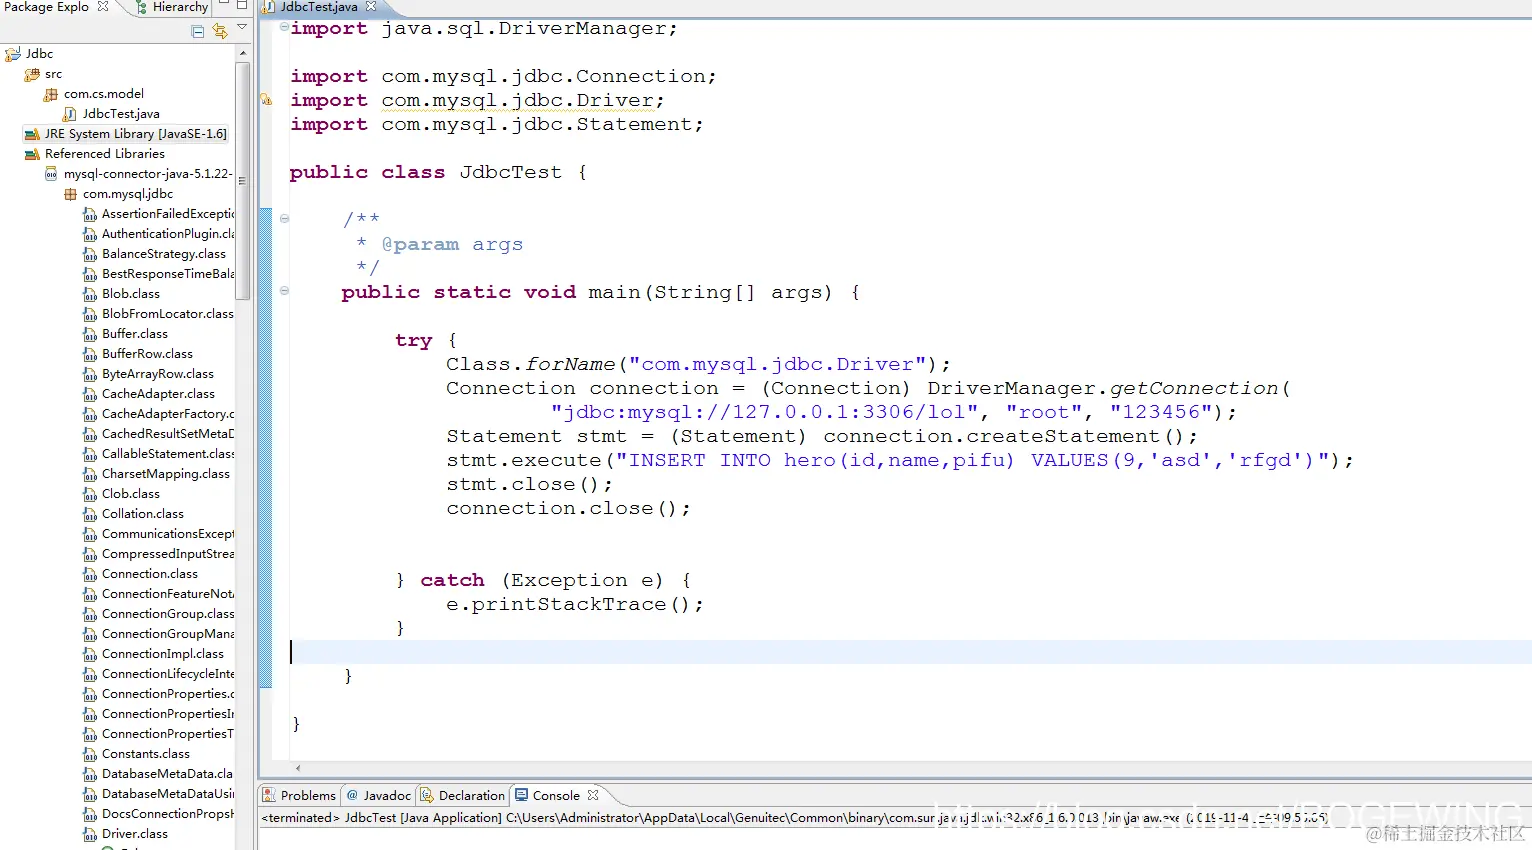The height and width of the screenshot is (850, 1532).
Task: Click the Jdbc project icon
Action: pos(13,54)
